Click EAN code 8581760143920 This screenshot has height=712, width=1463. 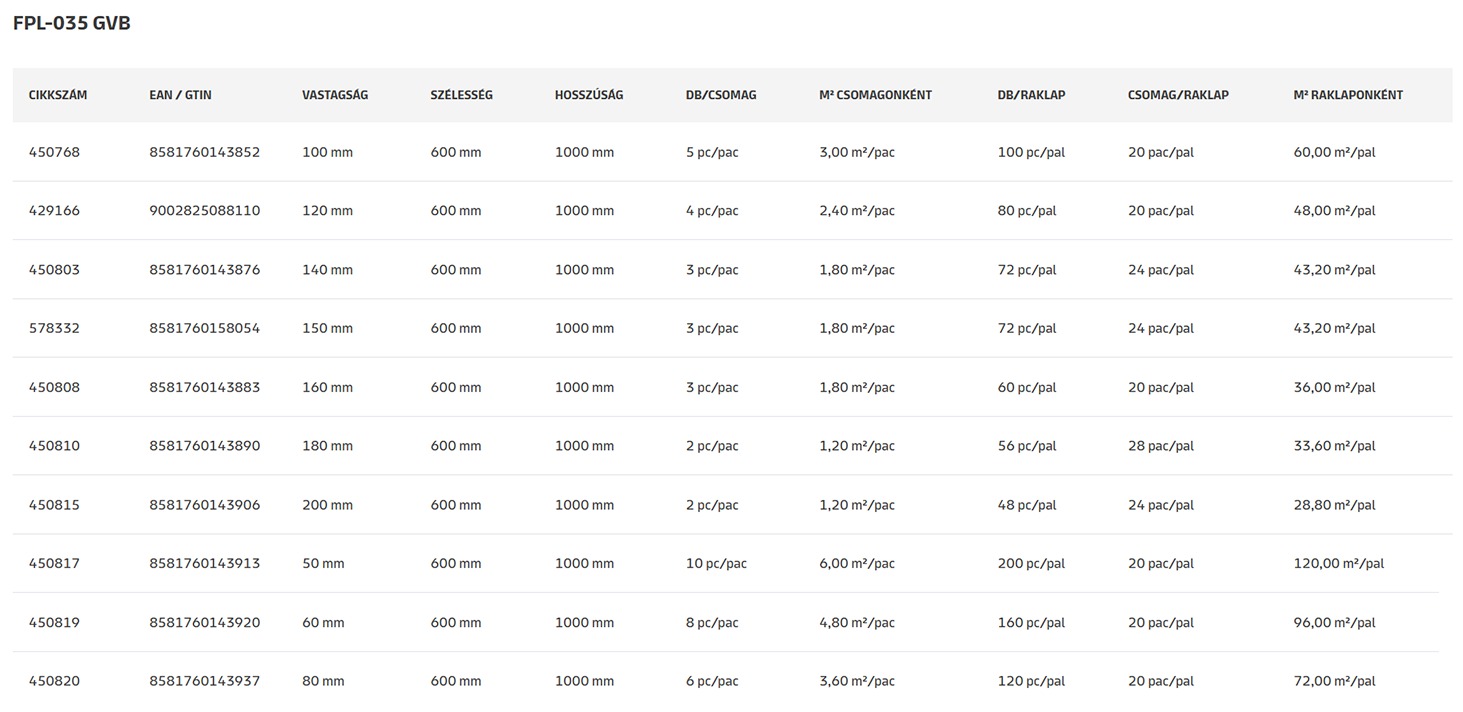(x=204, y=623)
